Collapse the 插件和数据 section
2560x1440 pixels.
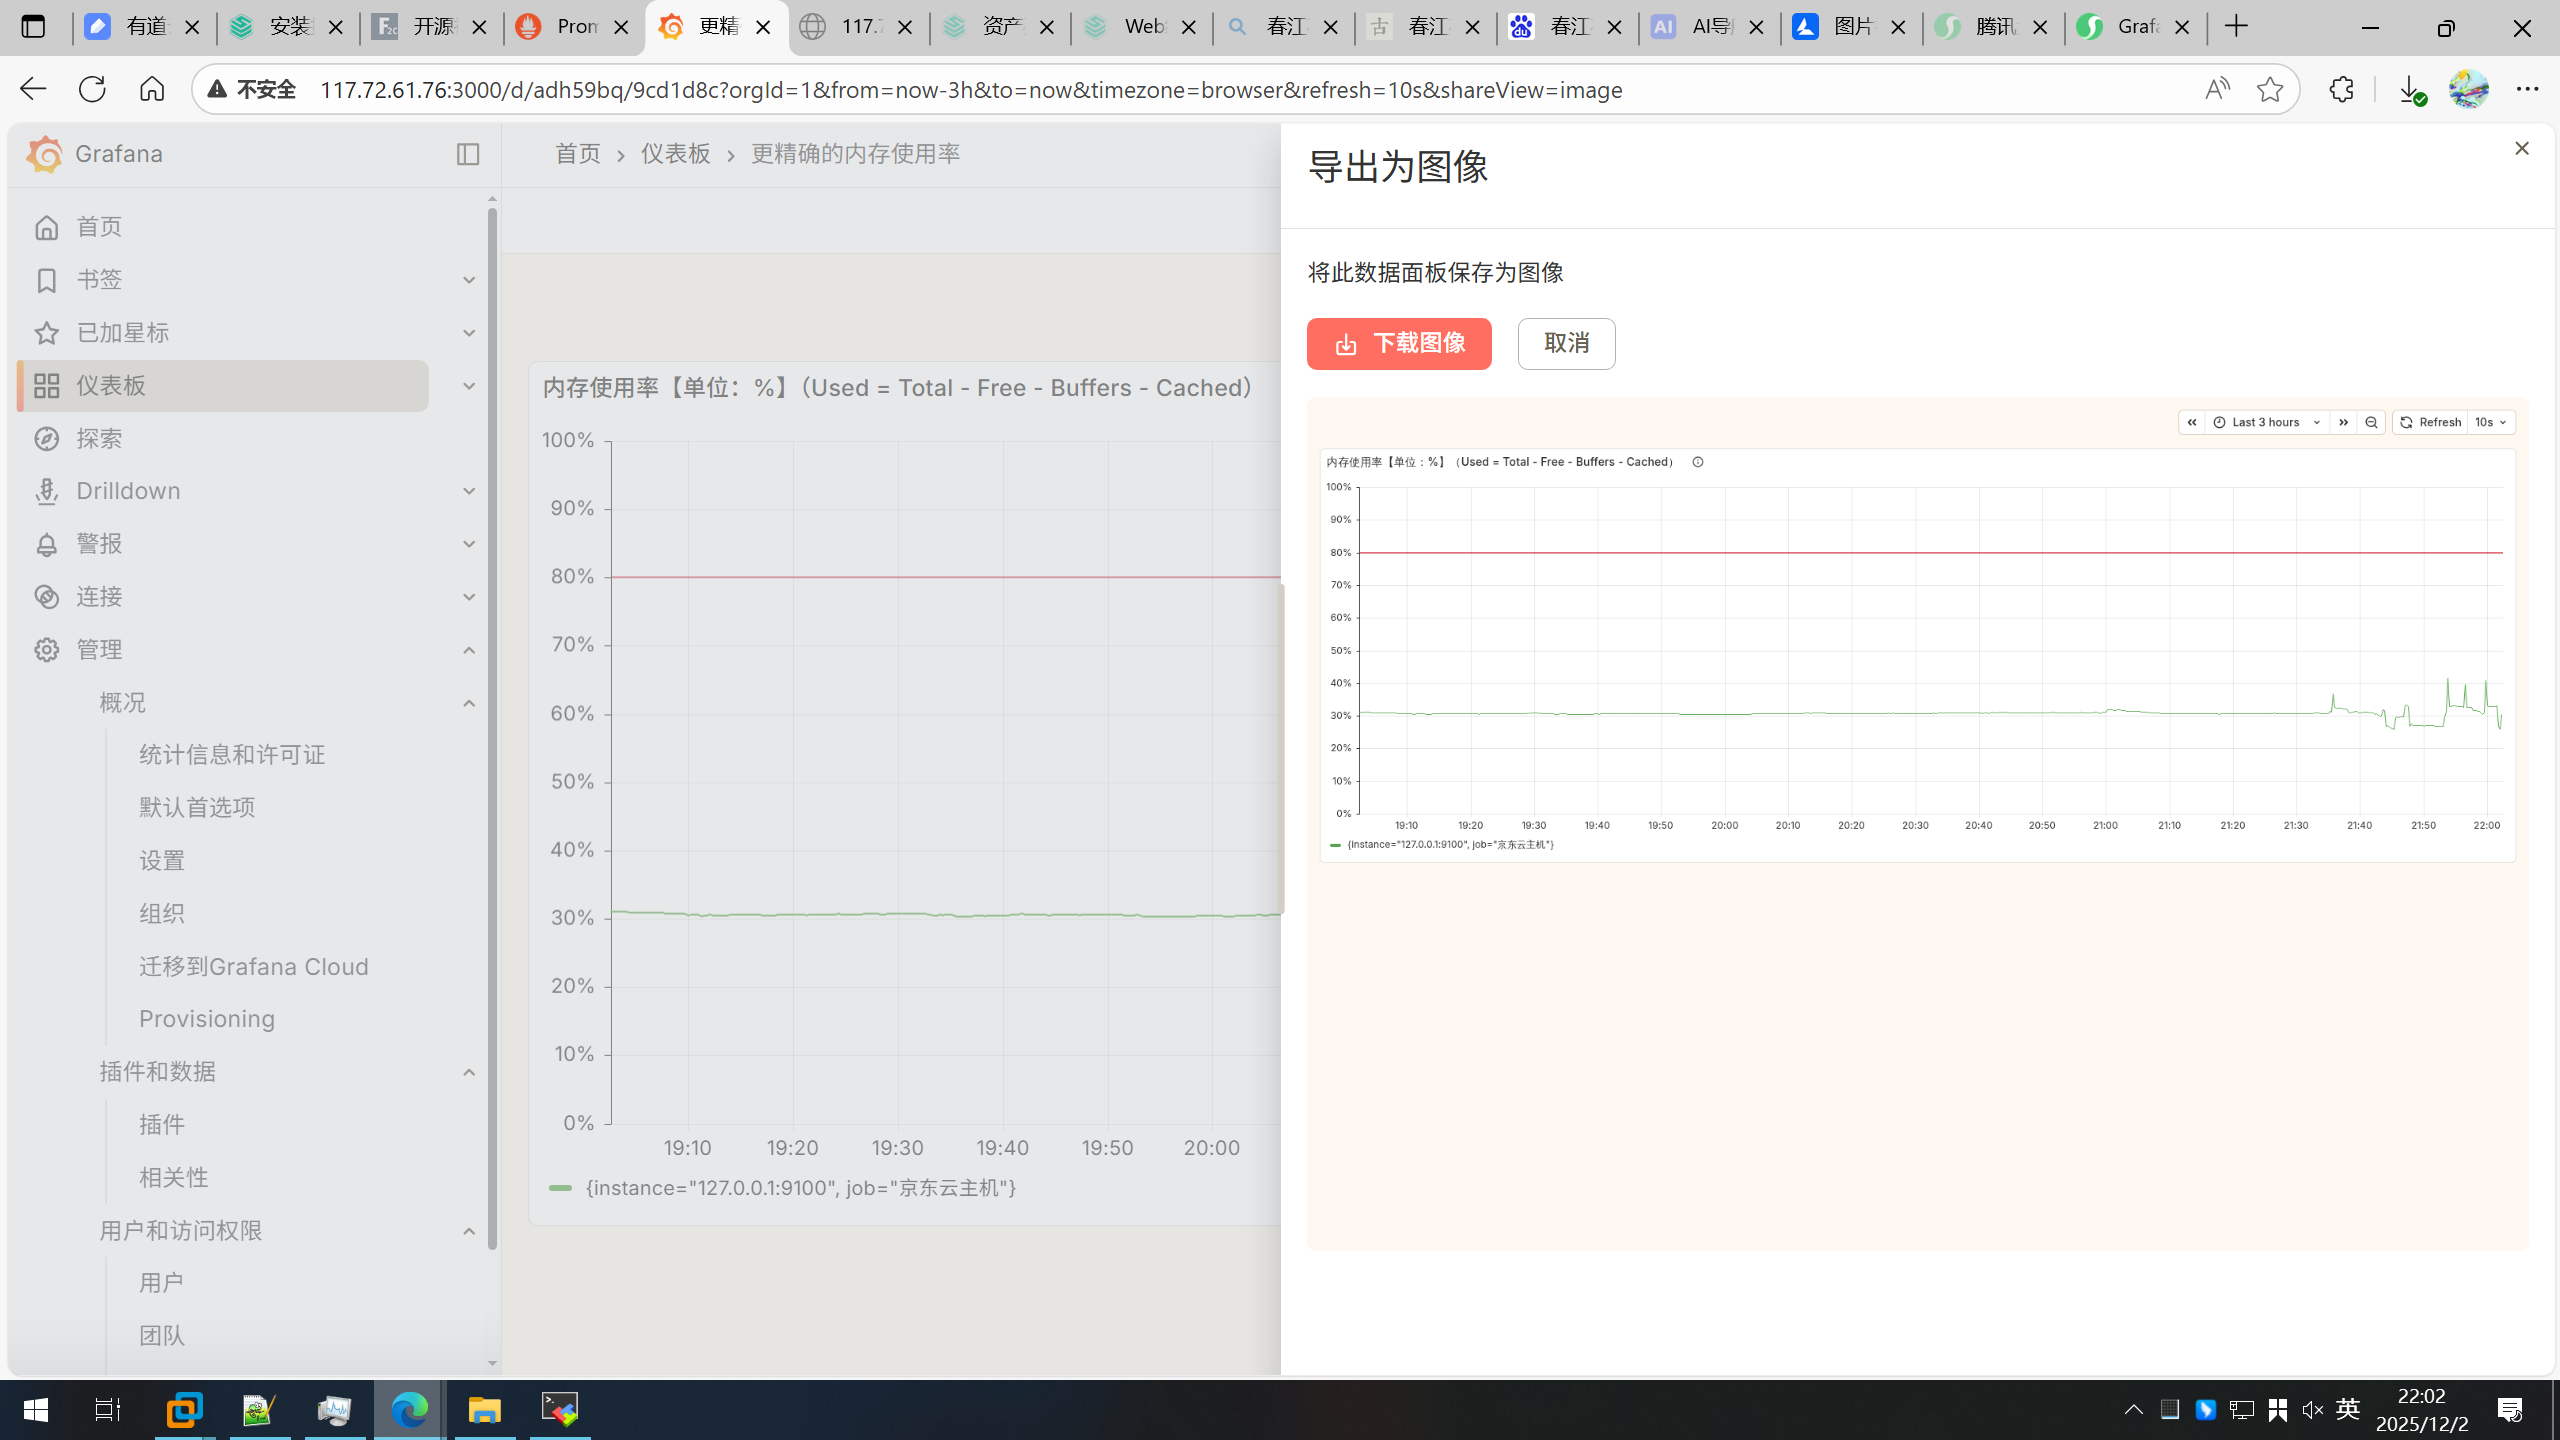pyautogui.click(x=468, y=1072)
